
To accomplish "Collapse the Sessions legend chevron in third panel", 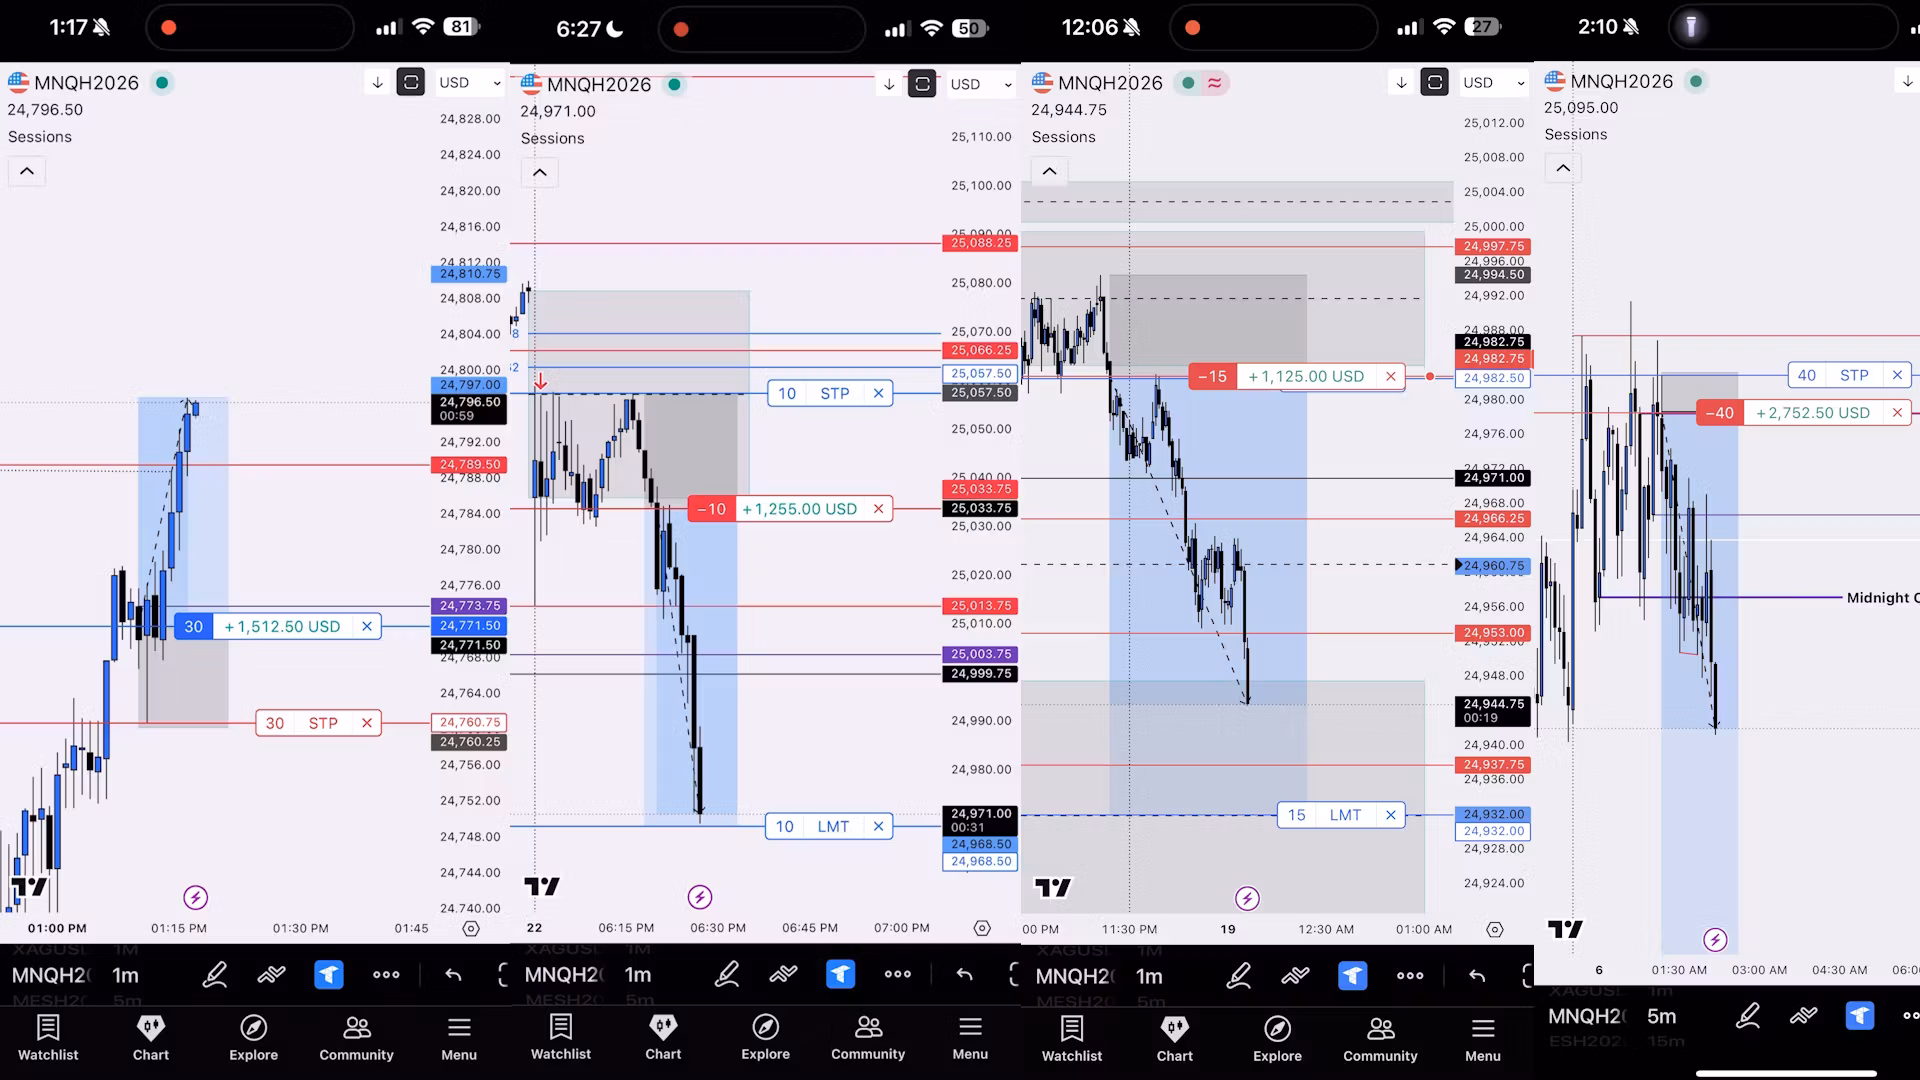I will point(1049,171).
